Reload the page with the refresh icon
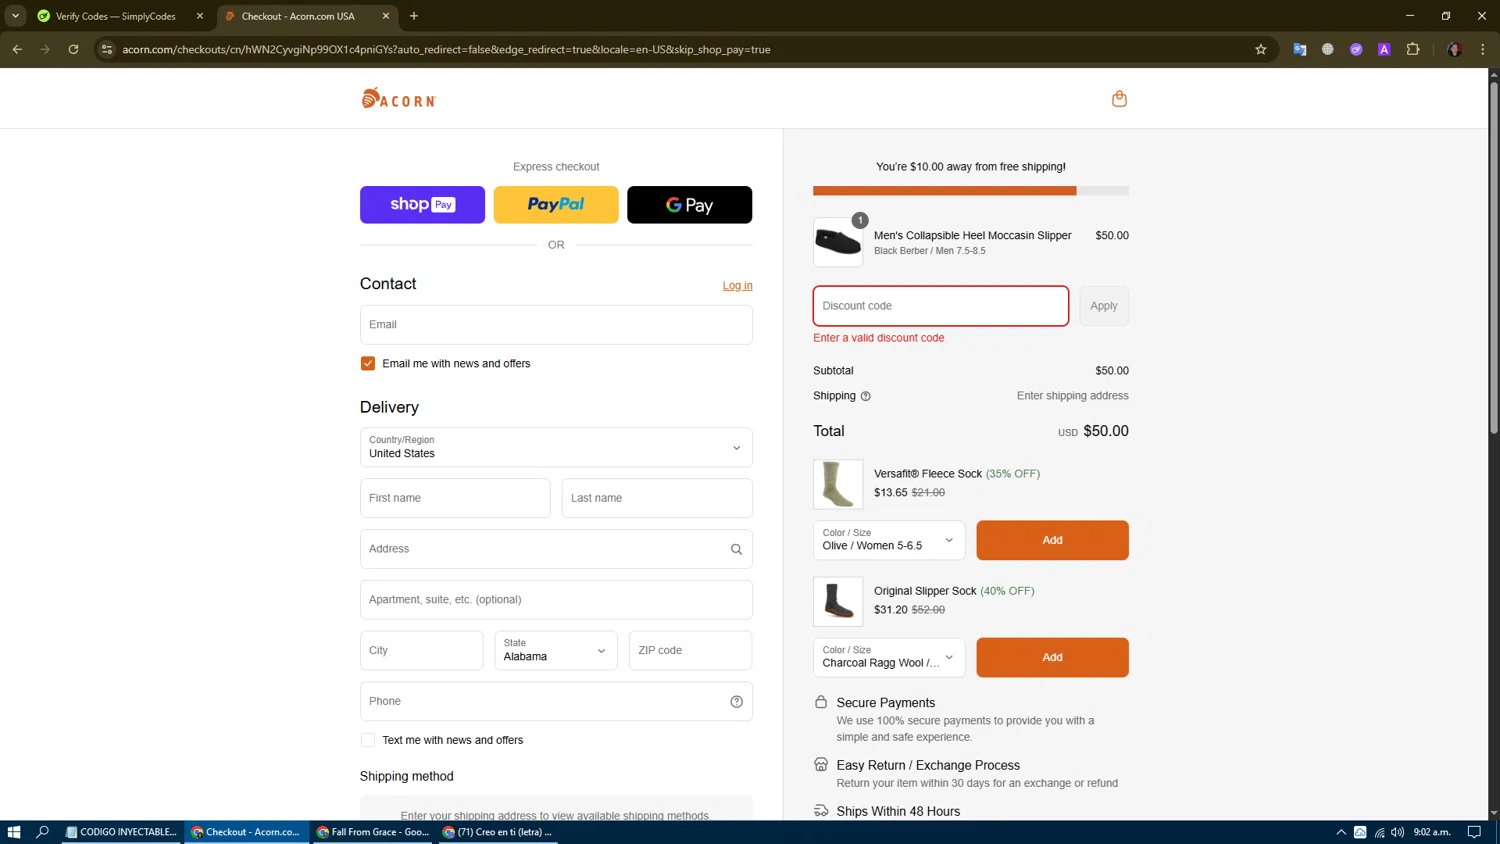 click(73, 49)
